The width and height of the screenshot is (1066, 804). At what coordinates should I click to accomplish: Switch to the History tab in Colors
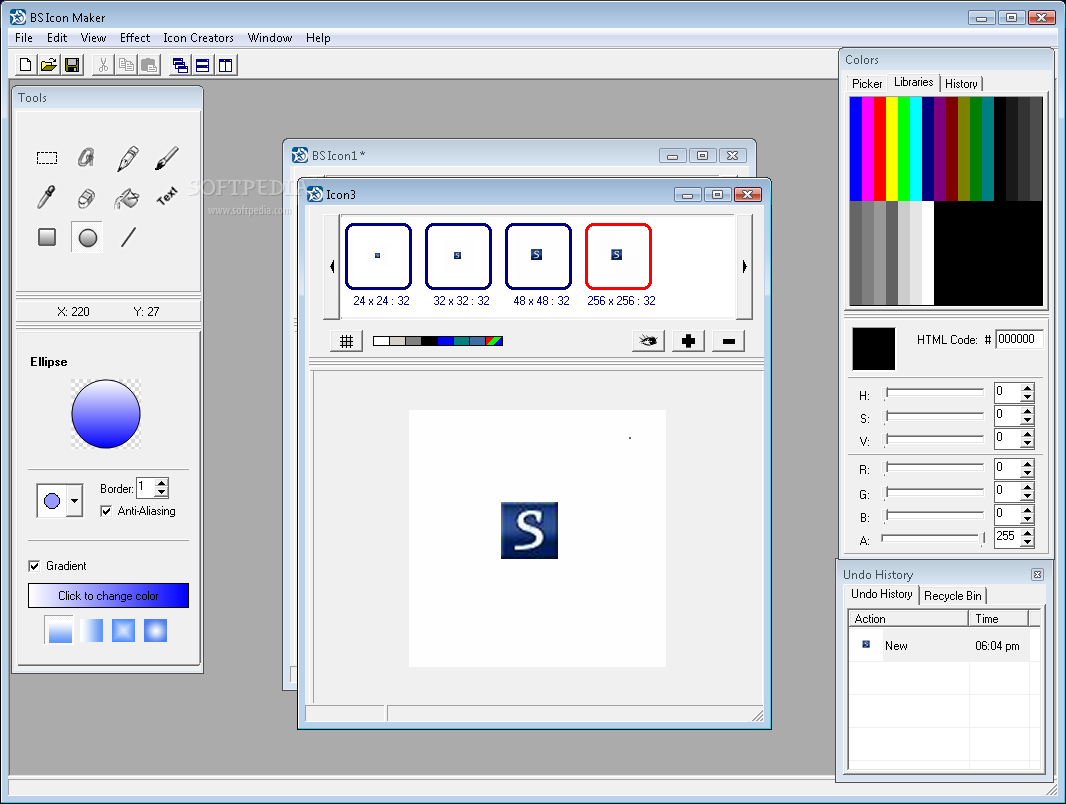(961, 84)
